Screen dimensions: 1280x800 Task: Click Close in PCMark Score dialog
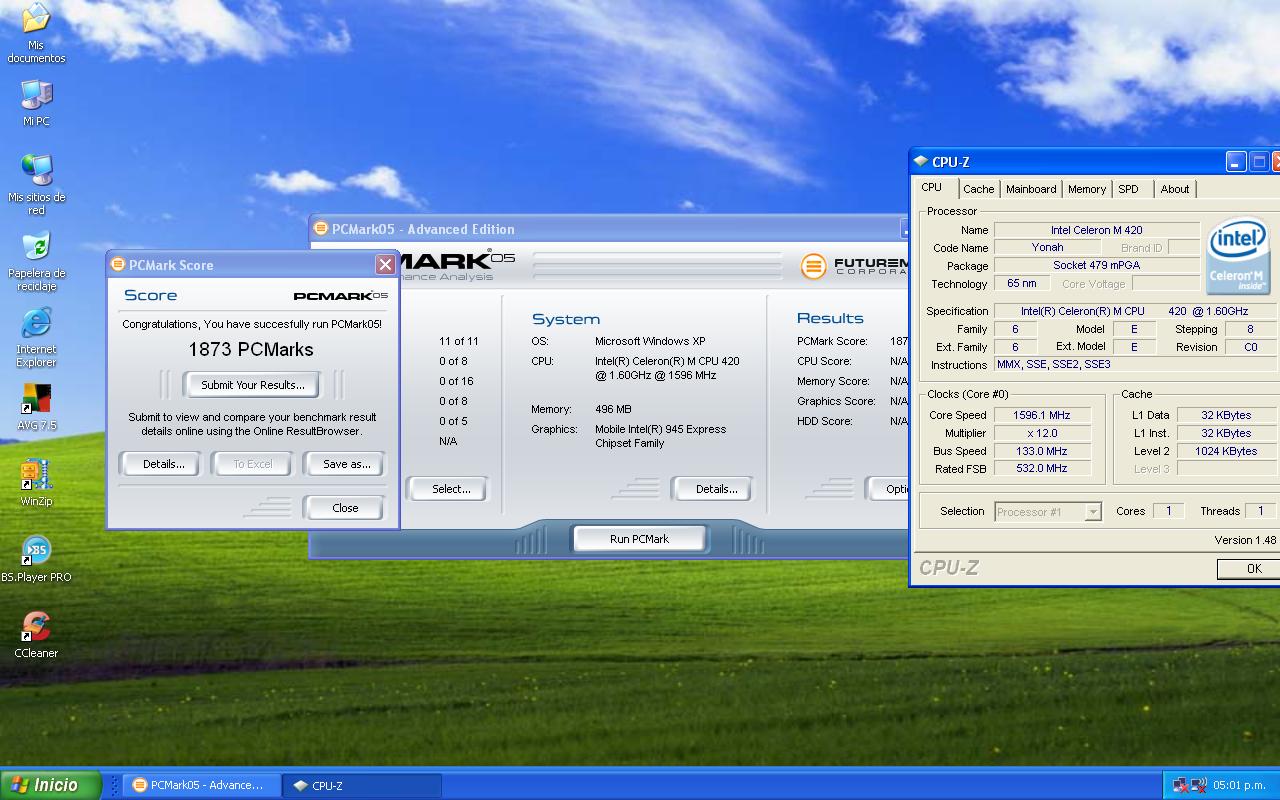click(x=345, y=508)
